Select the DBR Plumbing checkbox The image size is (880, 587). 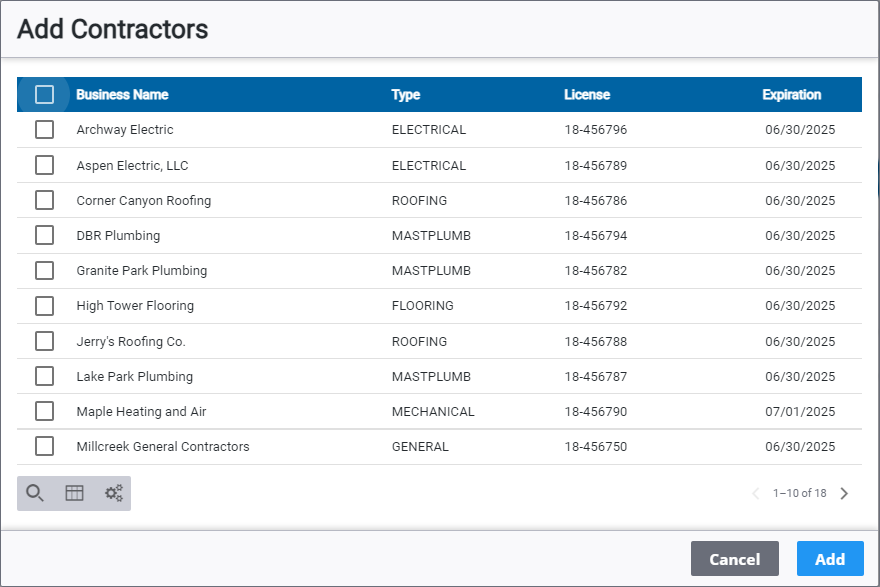pyautogui.click(x=44, y=236)
